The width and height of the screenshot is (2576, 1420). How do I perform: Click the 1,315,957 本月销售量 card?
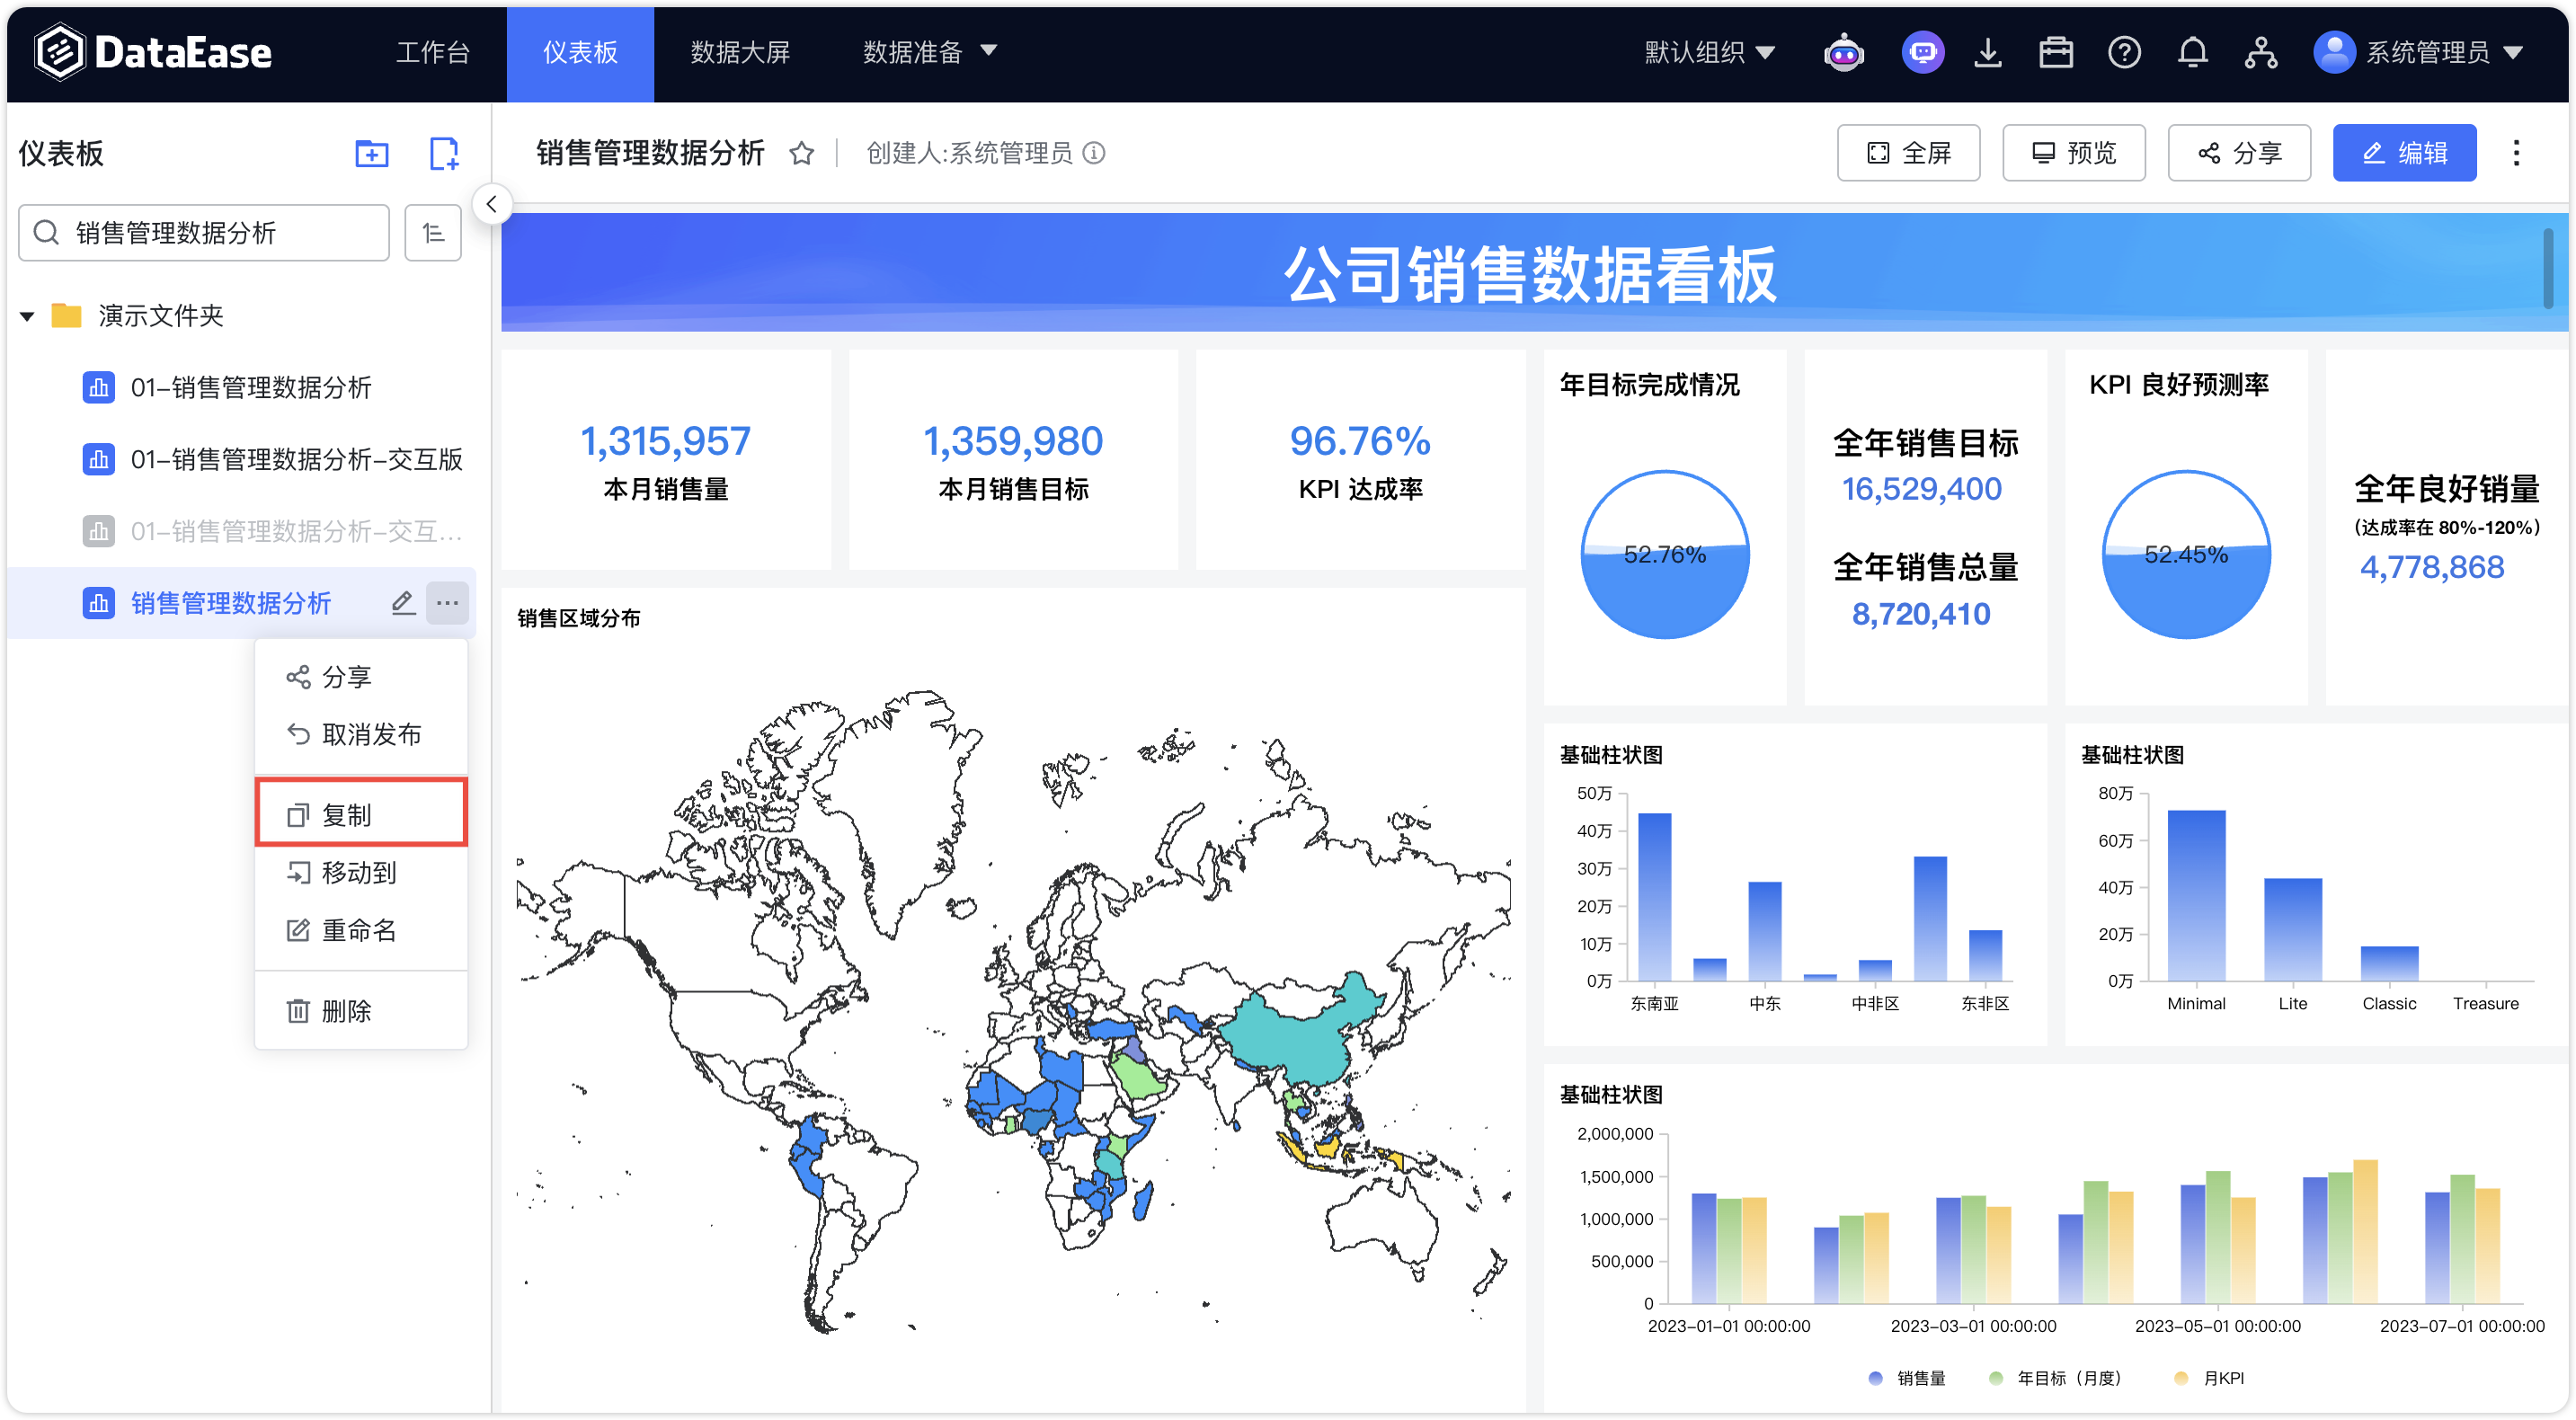666,460
